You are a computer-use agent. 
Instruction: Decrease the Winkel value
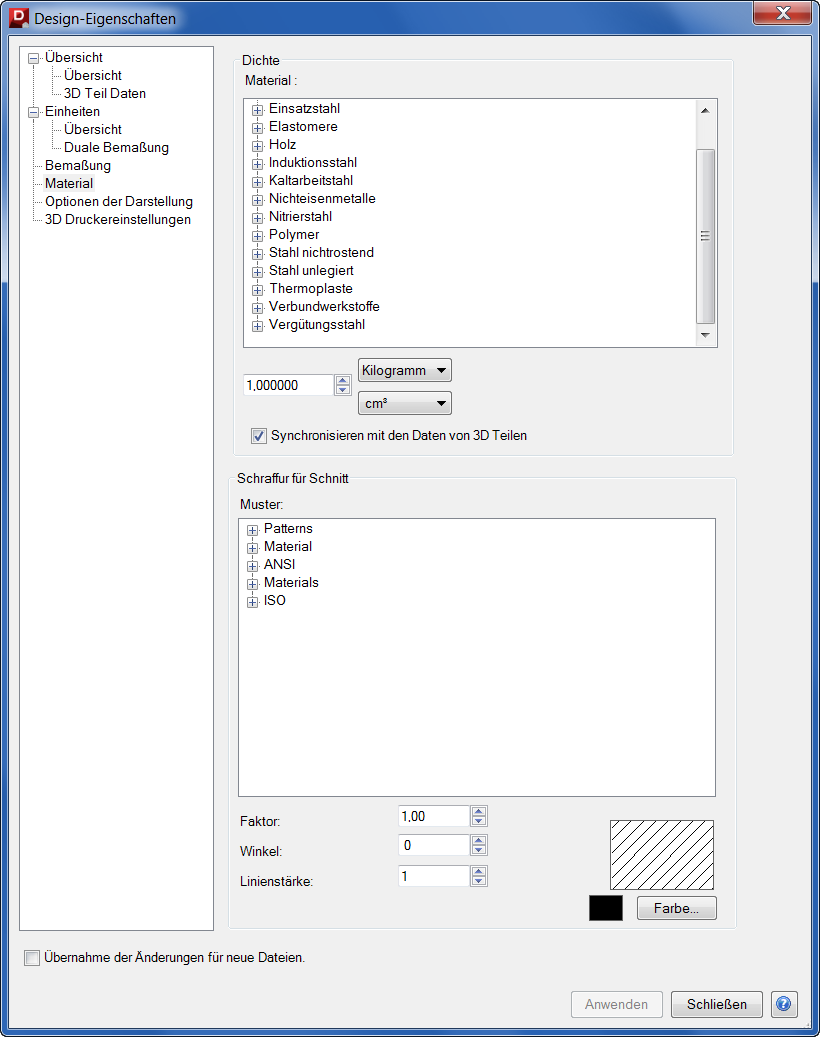click(479, 850)
